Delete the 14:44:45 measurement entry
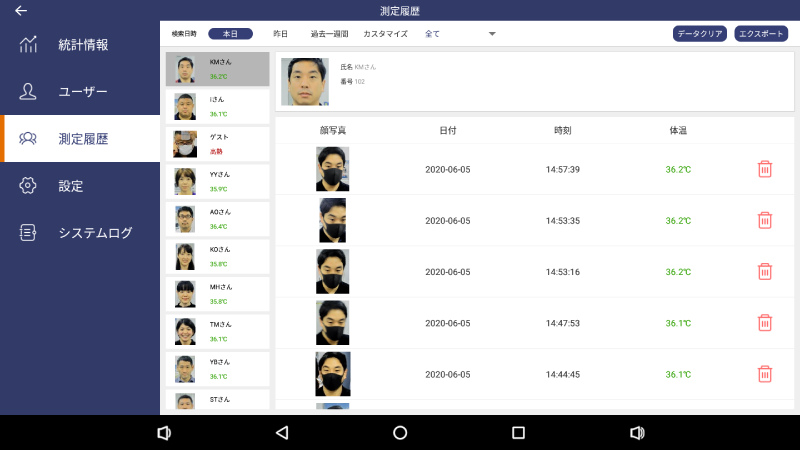The image size is (800, 450). point(765,374)
